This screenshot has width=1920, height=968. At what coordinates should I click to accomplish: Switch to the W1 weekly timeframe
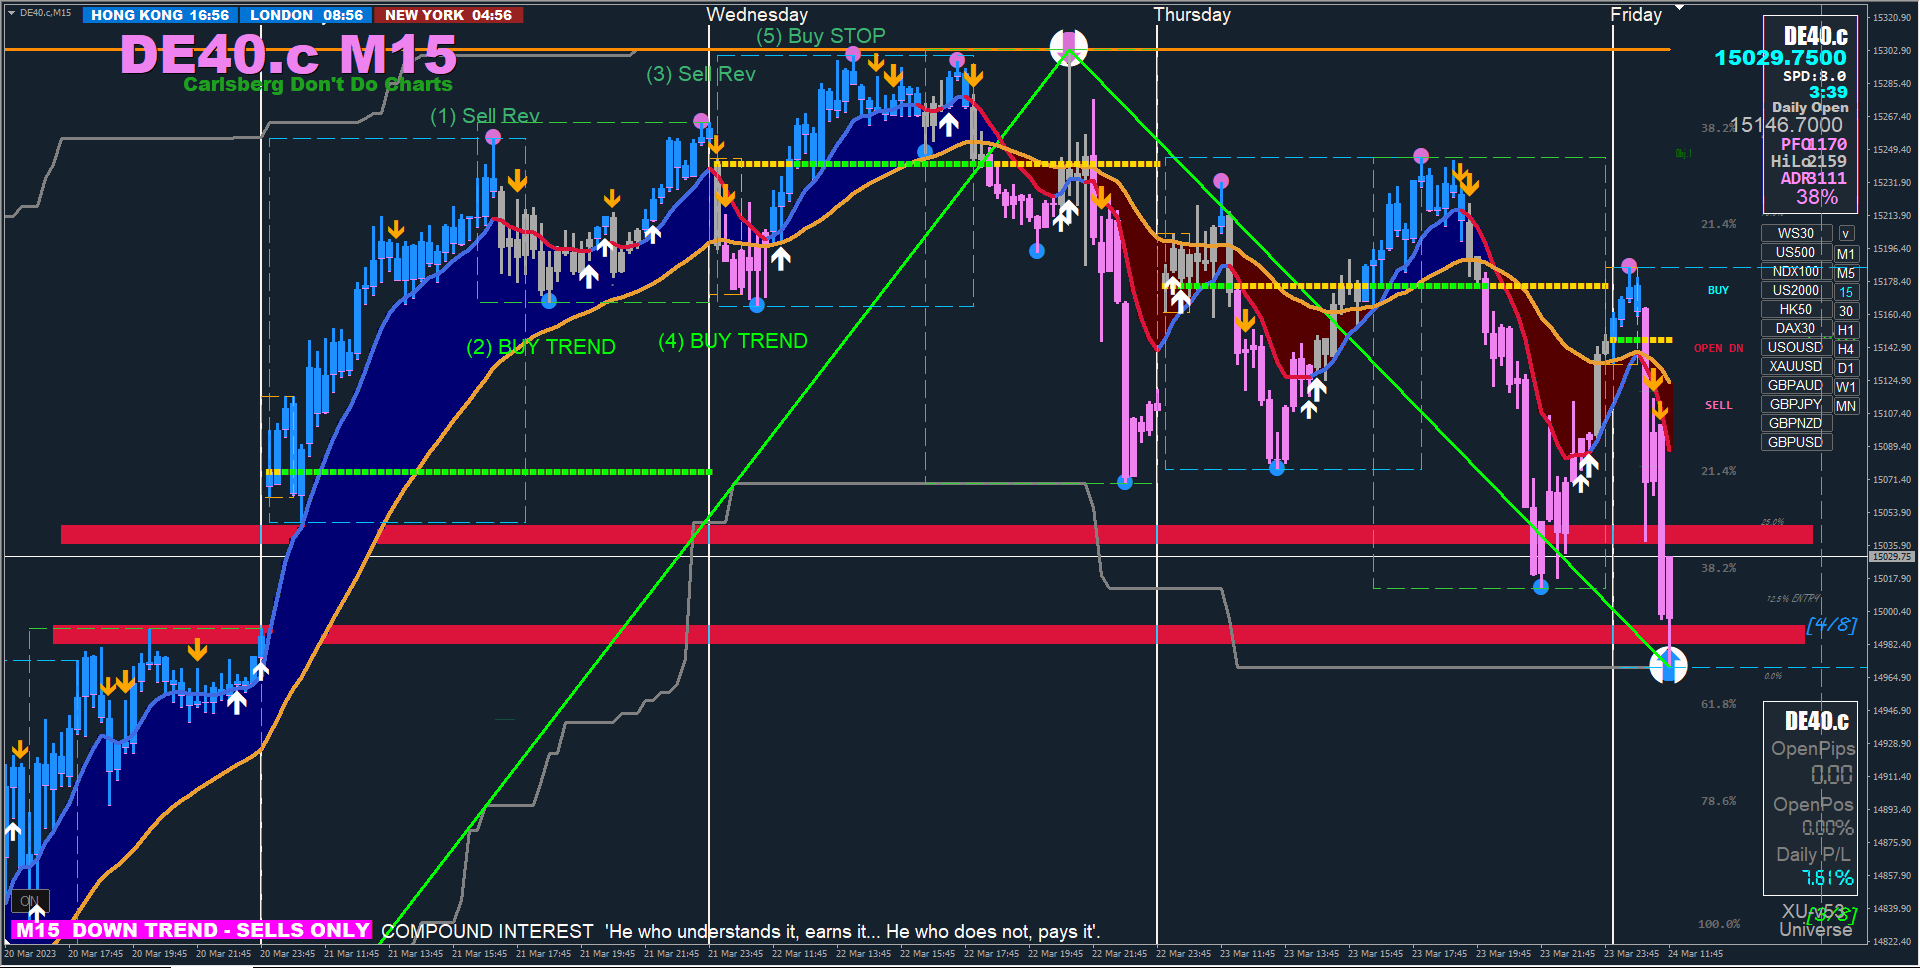tap(1846, 387)
